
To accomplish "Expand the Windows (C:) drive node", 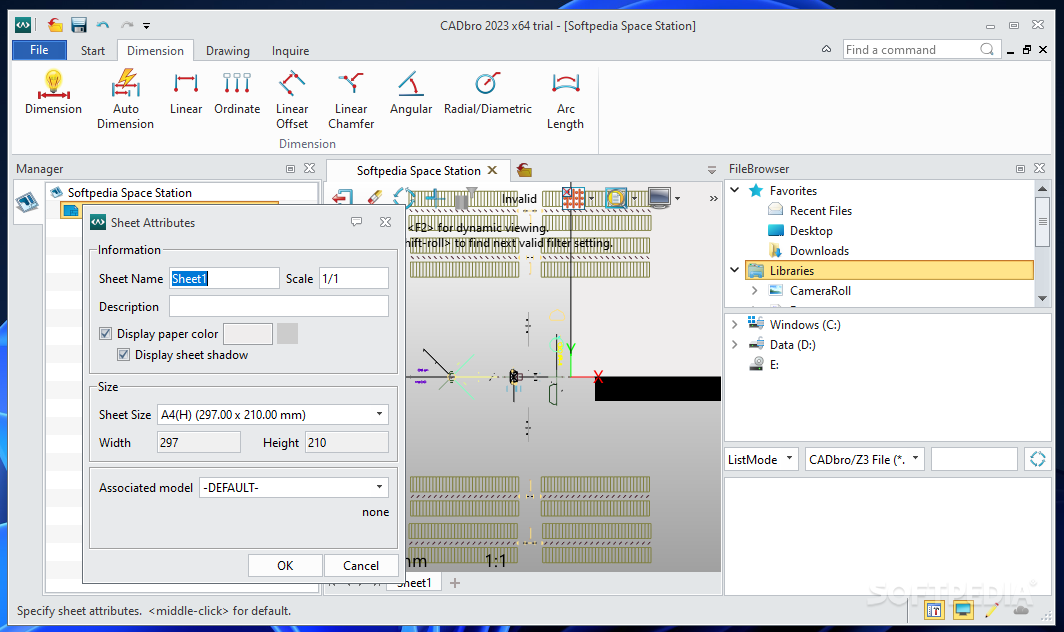I will 734,324.
